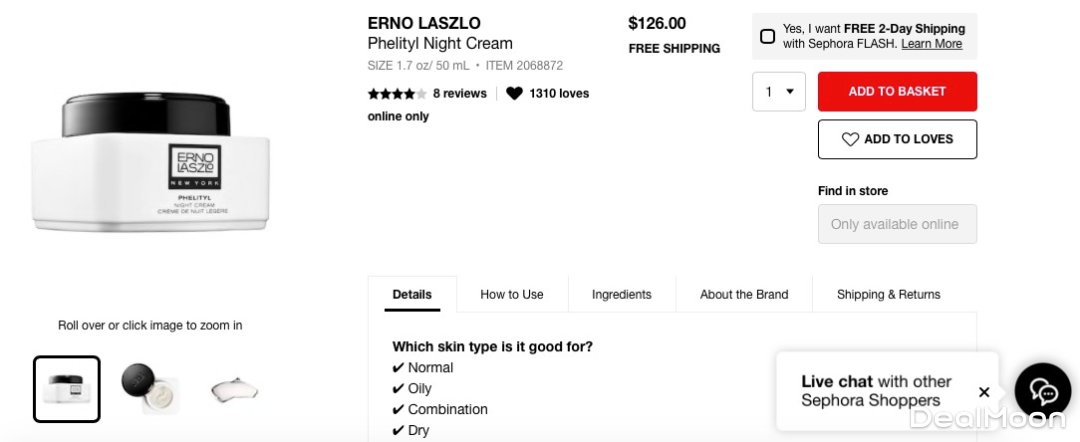Click the black heart loves icon

(x=514, y=94)
